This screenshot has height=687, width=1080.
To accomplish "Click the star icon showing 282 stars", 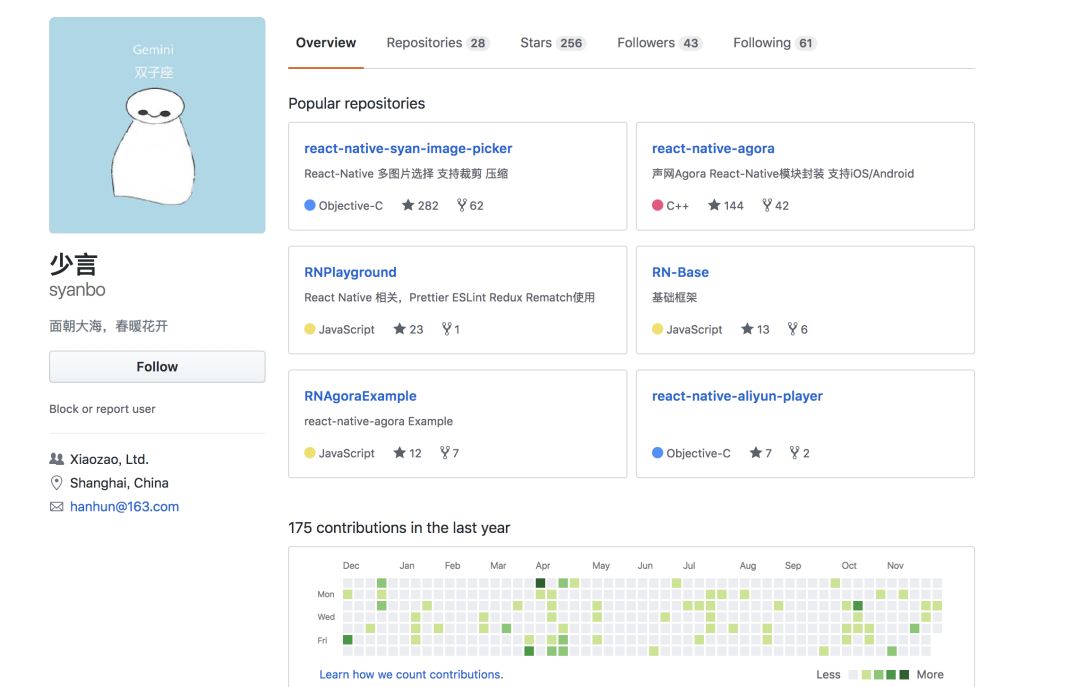I will (x=408, y=205).
